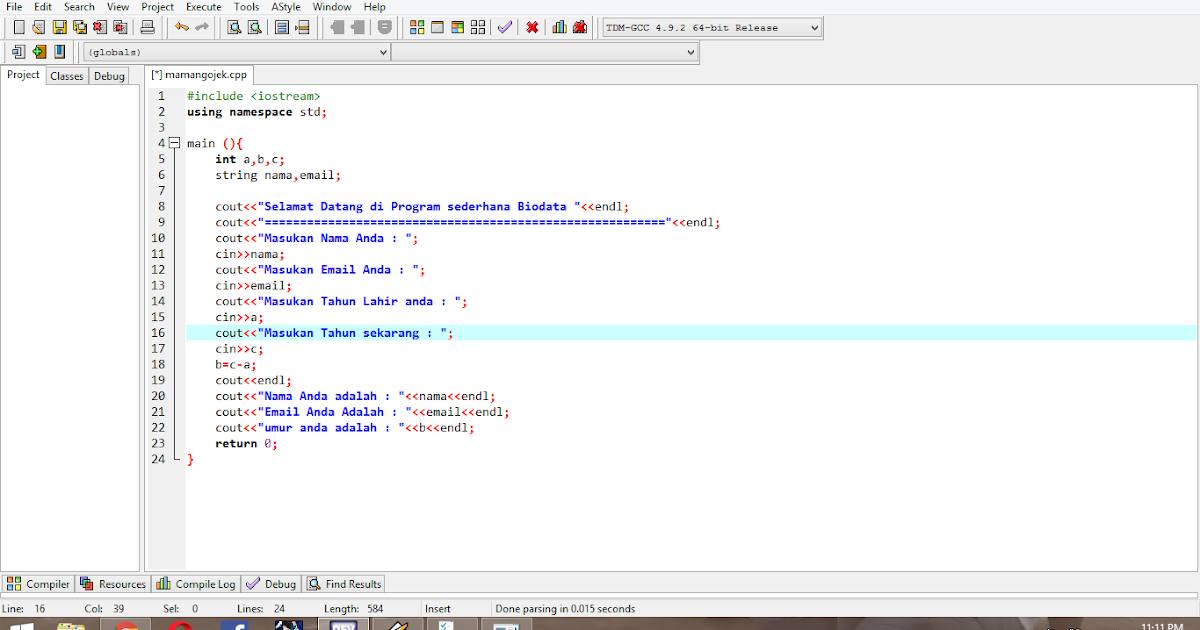Abort compilation using the red X icon
Viewport: 1200px width, 630px height.
532,27
